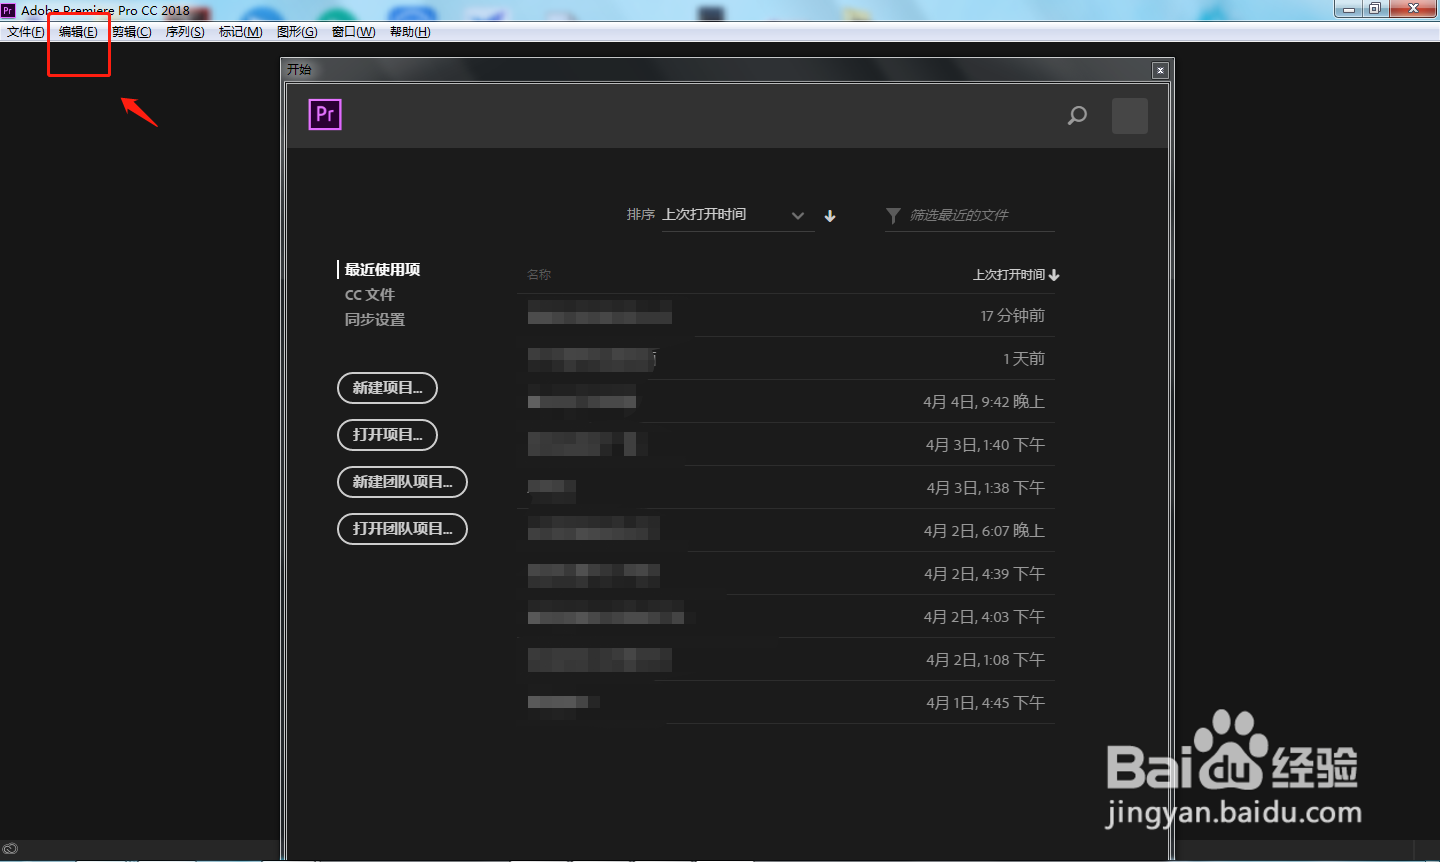Open the 窗口(W) menu
1440x862 pixels.
click(353, 32)
